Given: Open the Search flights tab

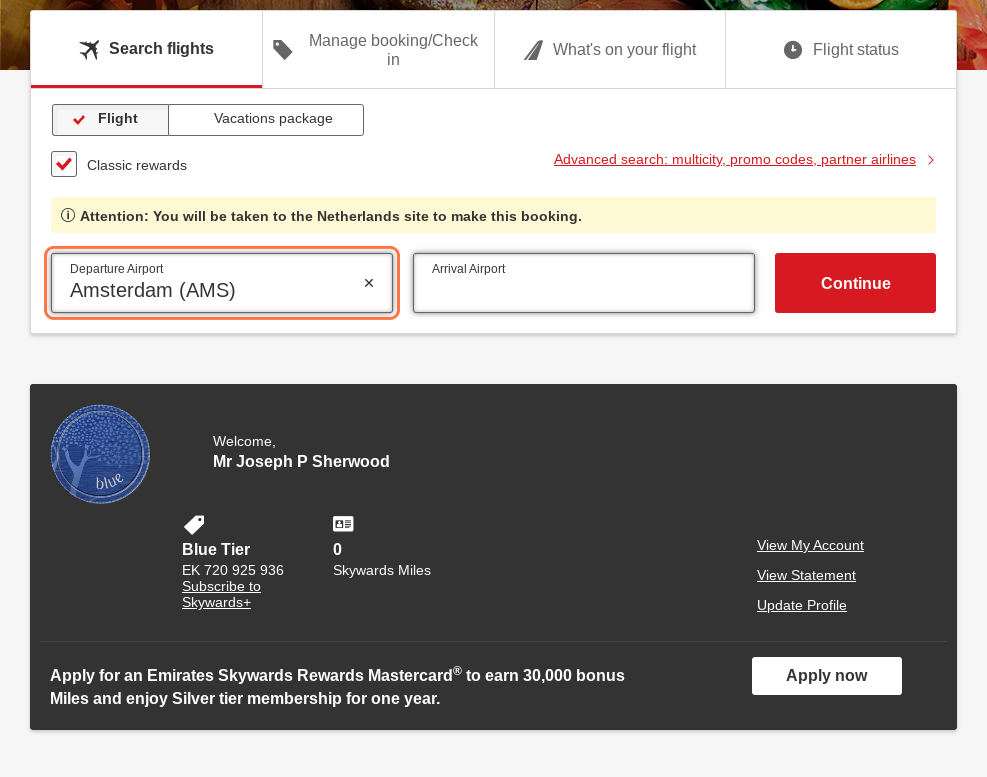Looking at the screenshot, I should click(146, 49).
